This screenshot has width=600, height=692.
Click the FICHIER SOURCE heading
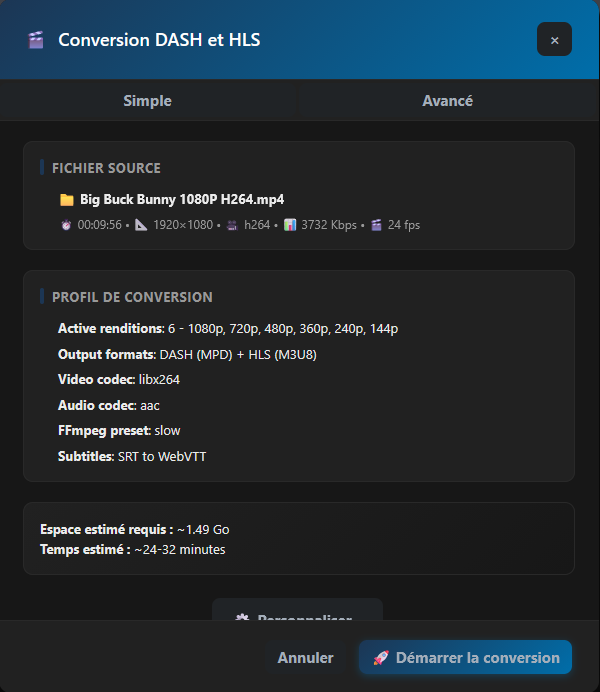click(106, 168)
